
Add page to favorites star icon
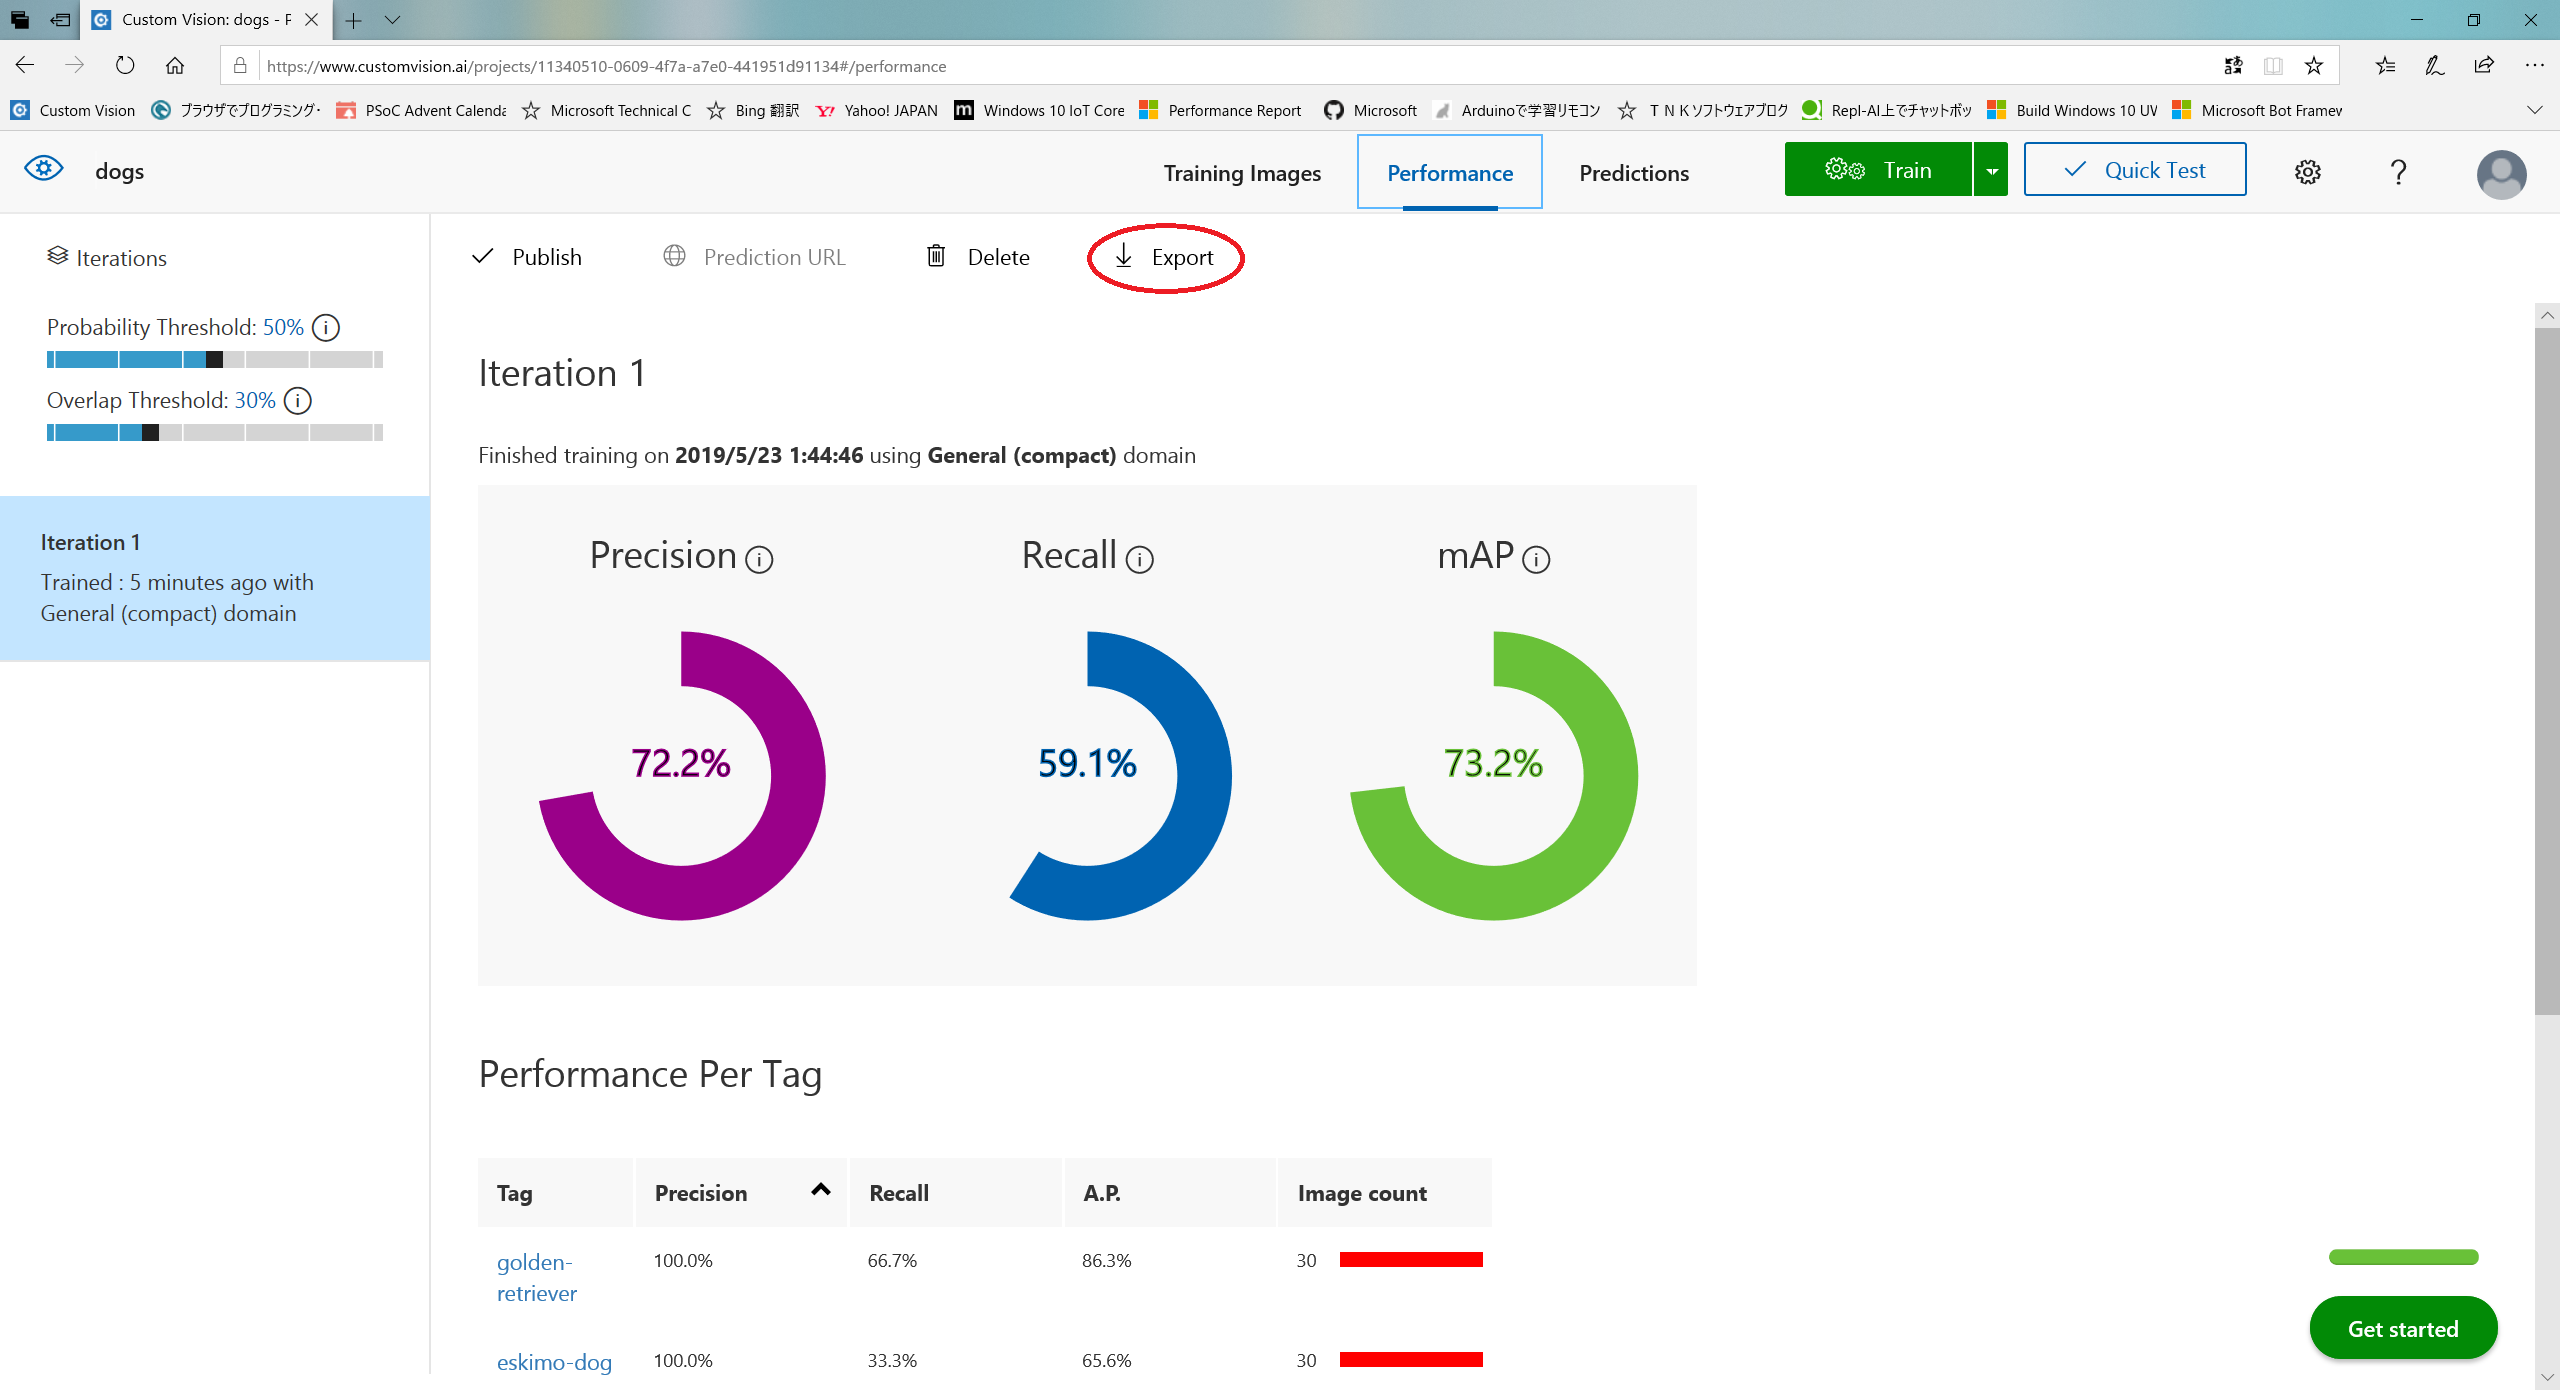tap(2314, 66)
